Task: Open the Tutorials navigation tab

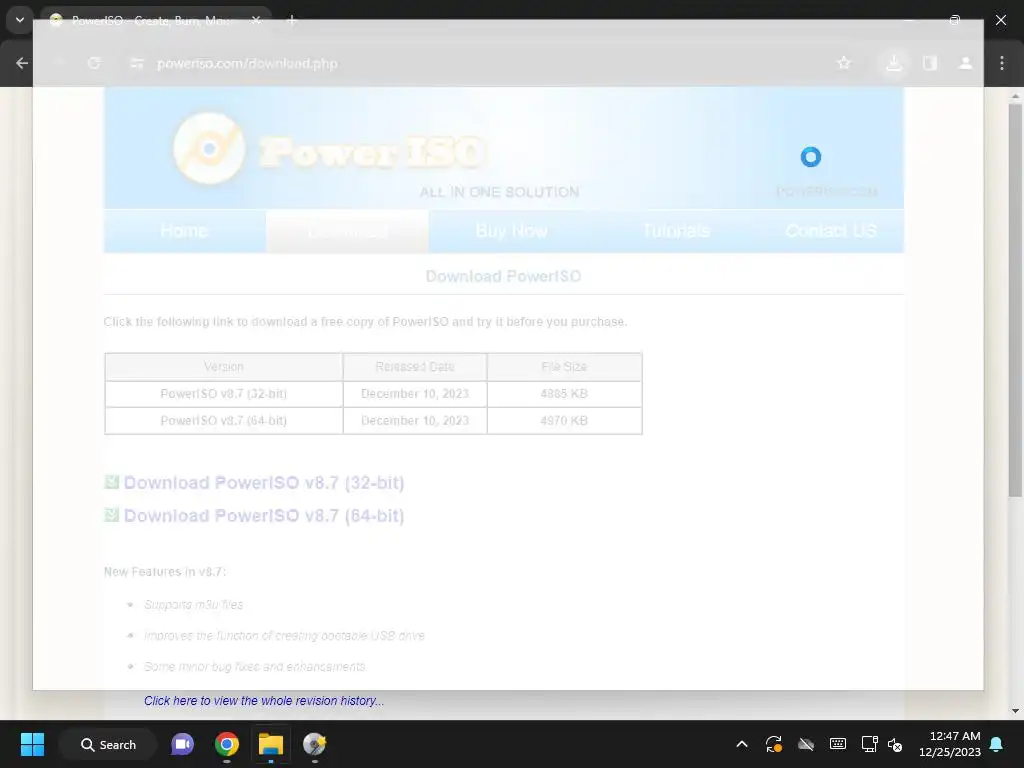Action: coord(676,231)
